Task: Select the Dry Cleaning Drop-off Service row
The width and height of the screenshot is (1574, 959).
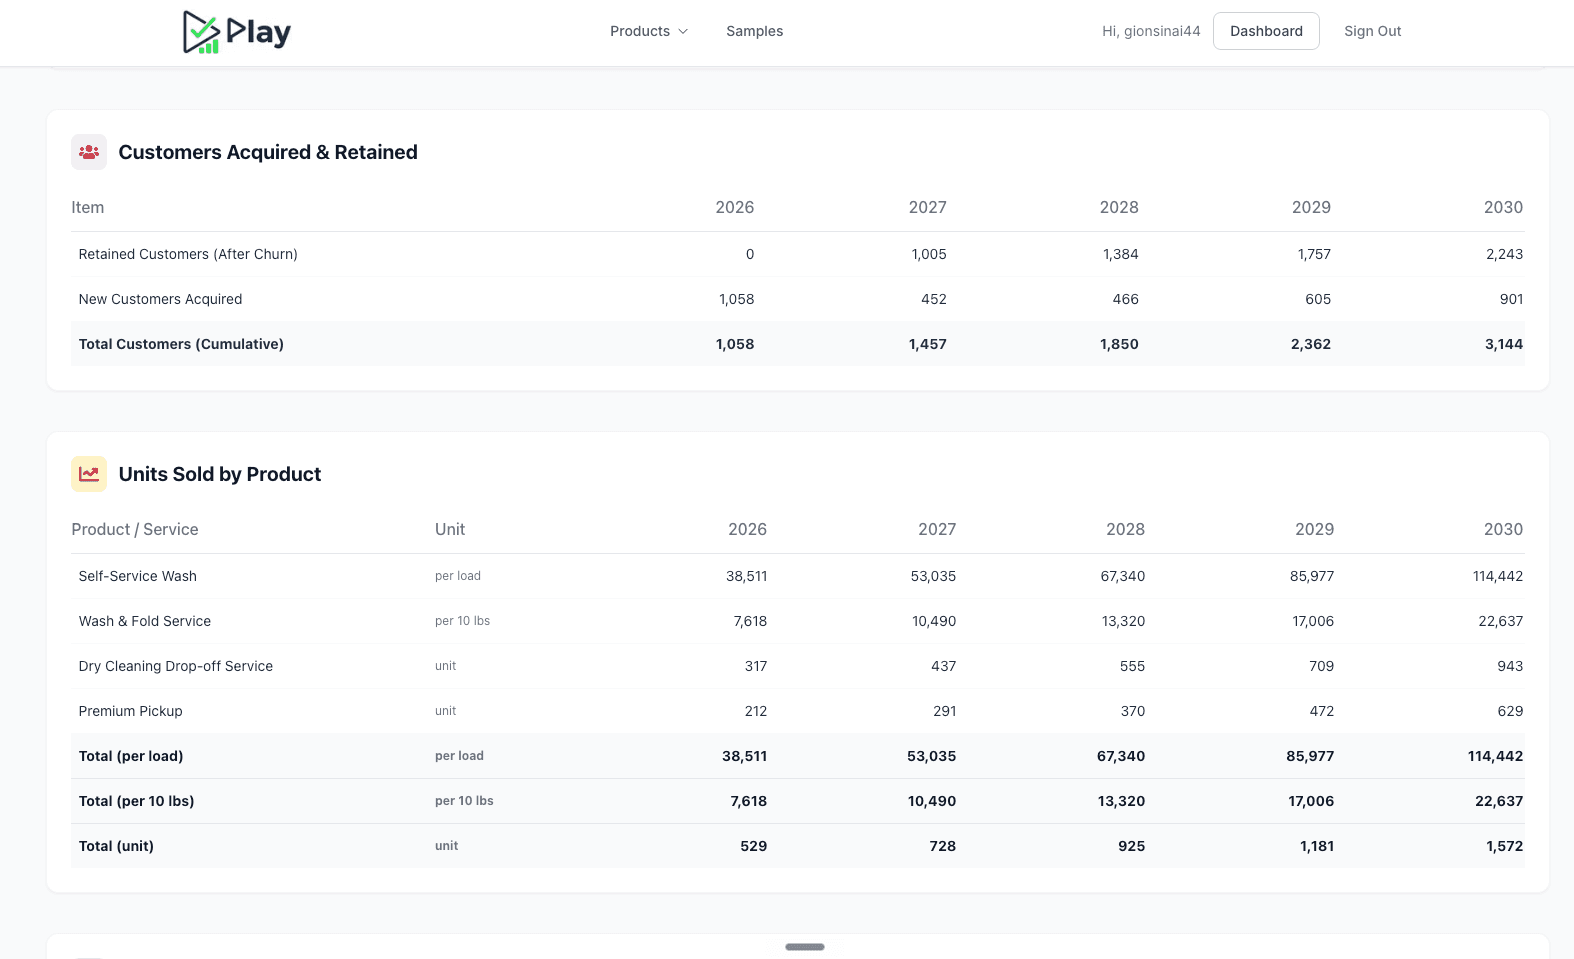Action: (798, 666)
